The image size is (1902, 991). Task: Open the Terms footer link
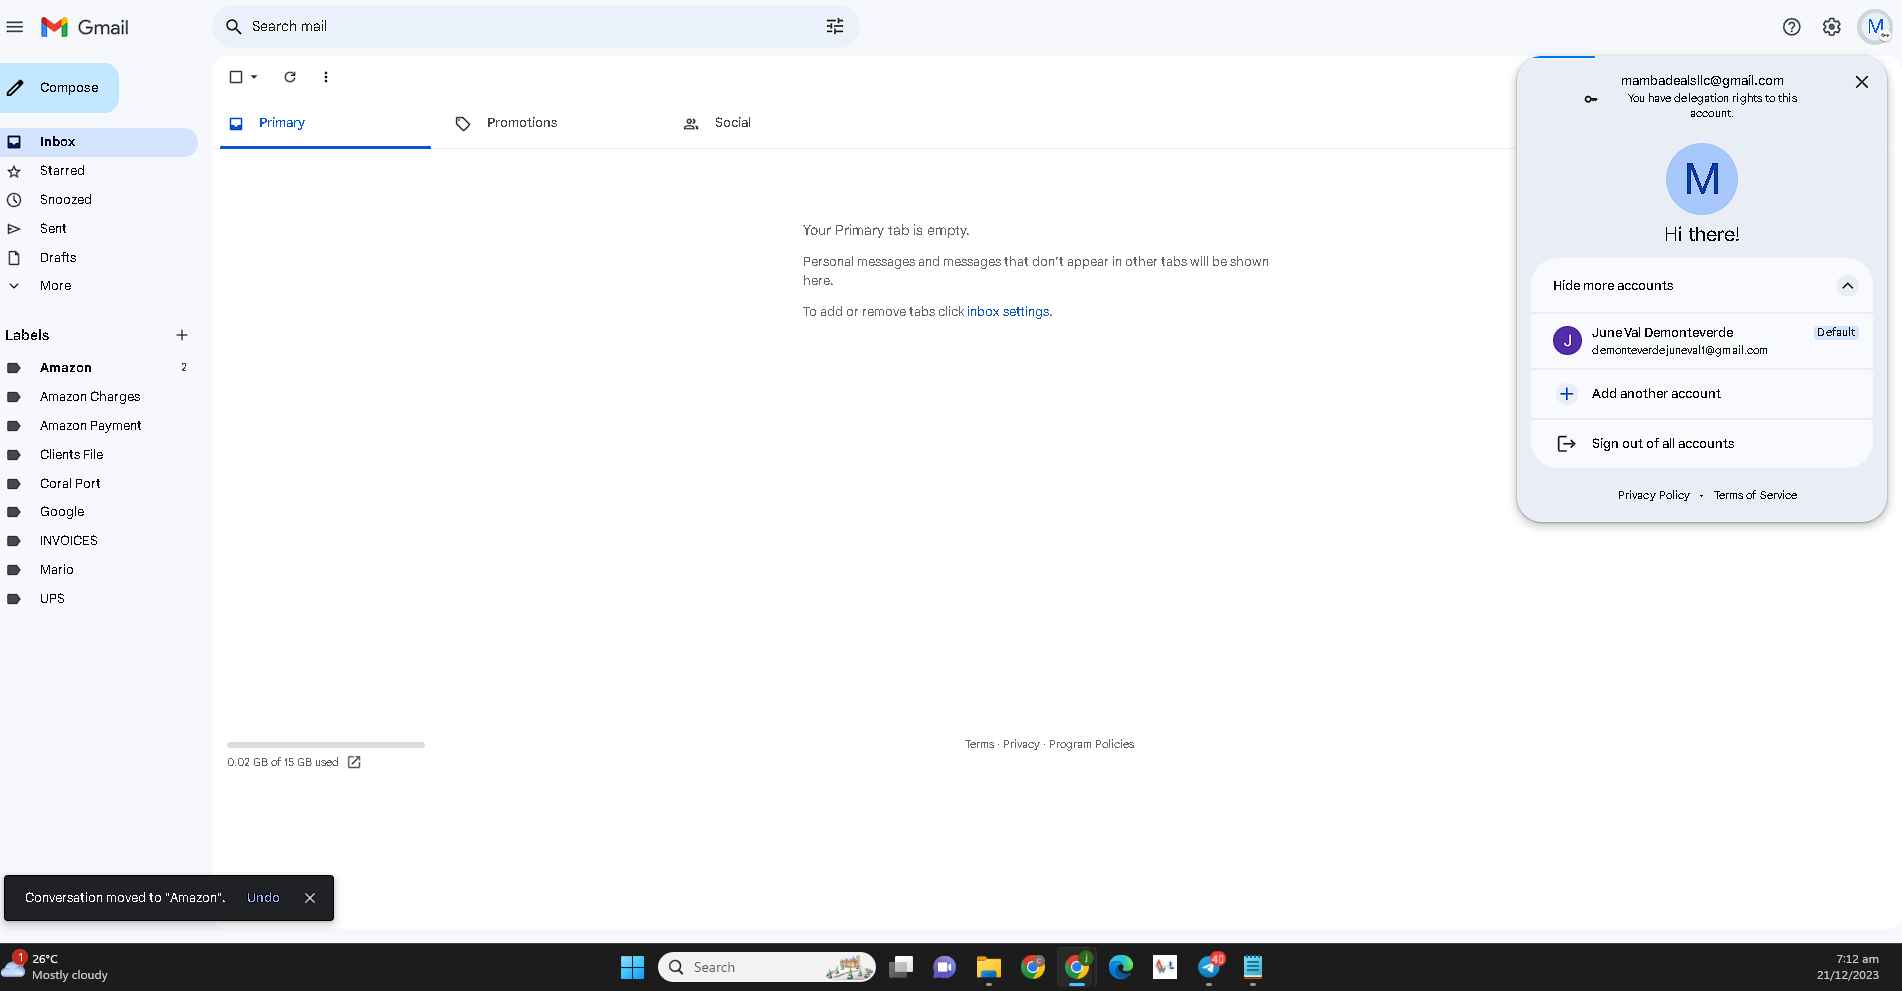[x=979, y=745]
